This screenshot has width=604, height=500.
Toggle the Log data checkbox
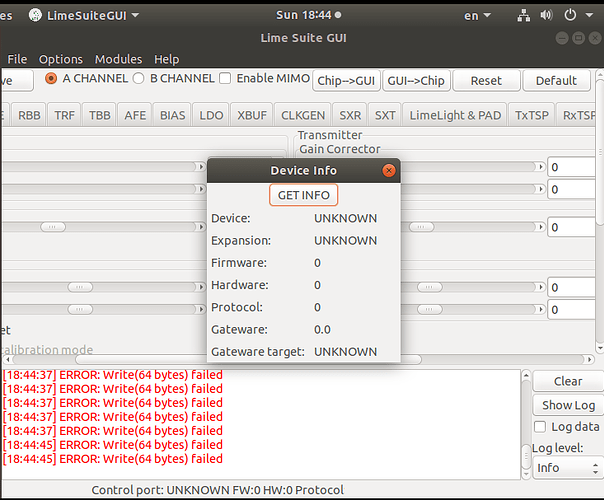(x=540, y=427)
